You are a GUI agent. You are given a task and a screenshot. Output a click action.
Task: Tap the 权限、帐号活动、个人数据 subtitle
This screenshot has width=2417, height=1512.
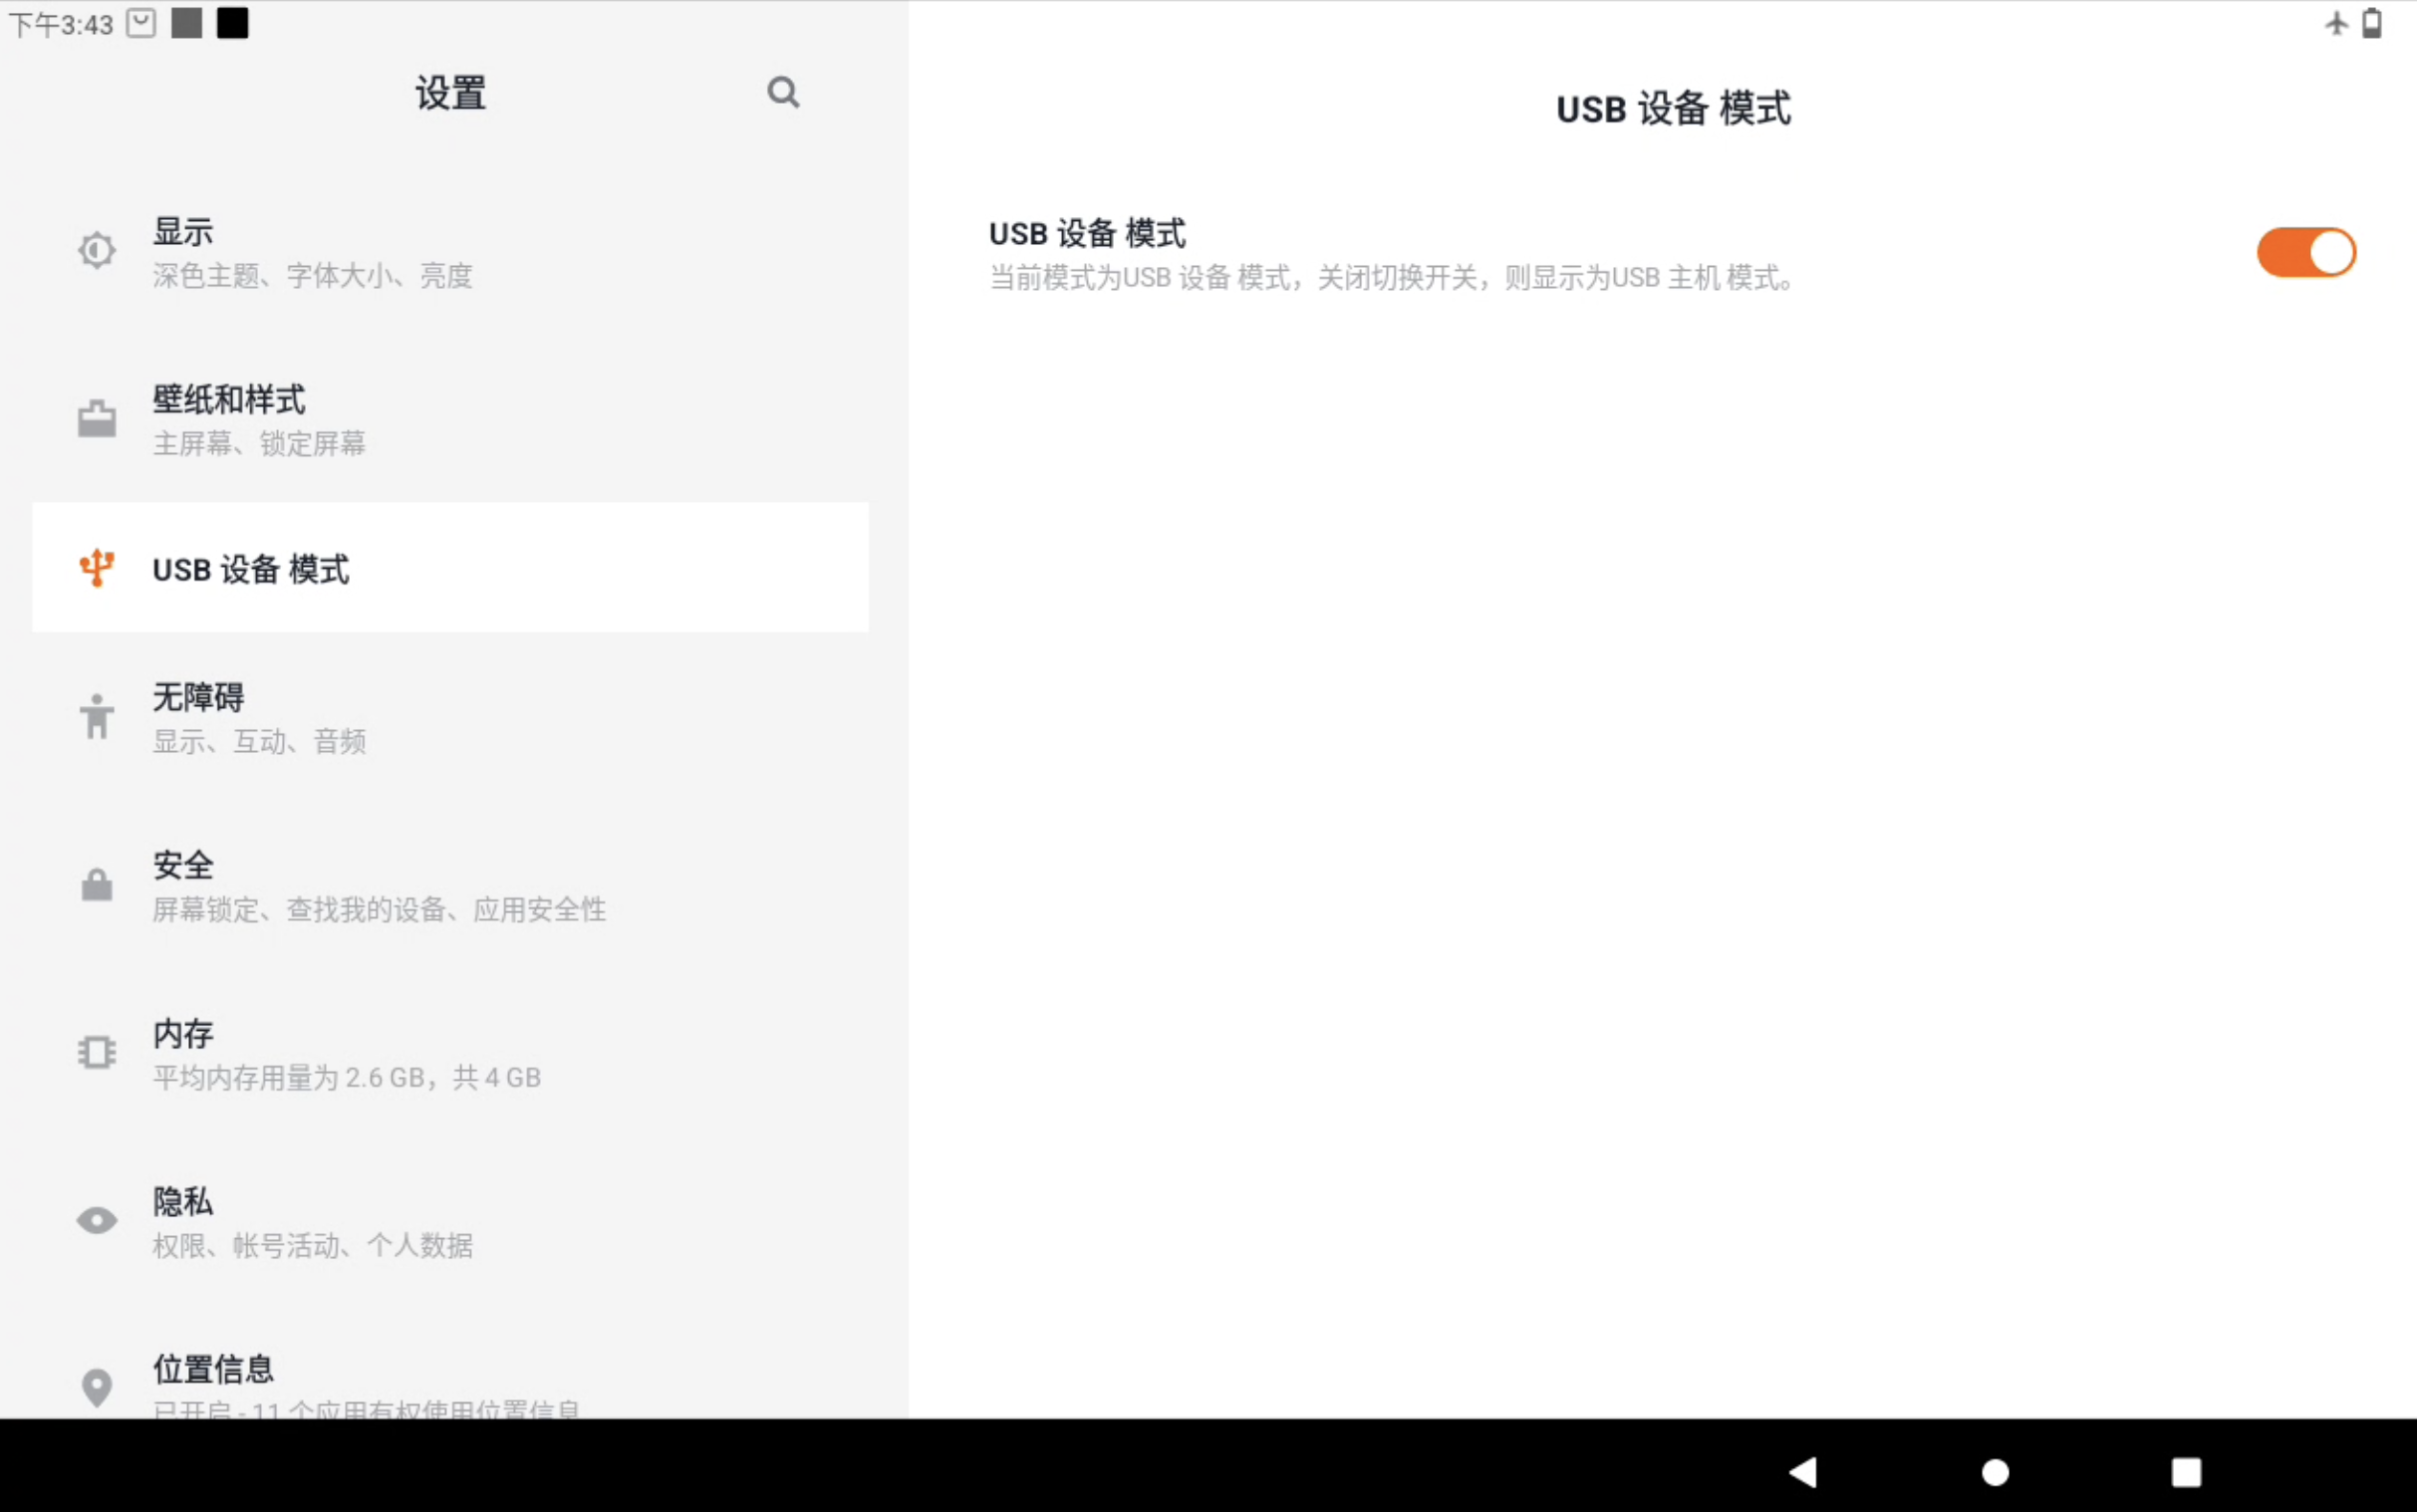coord(312,1246)
